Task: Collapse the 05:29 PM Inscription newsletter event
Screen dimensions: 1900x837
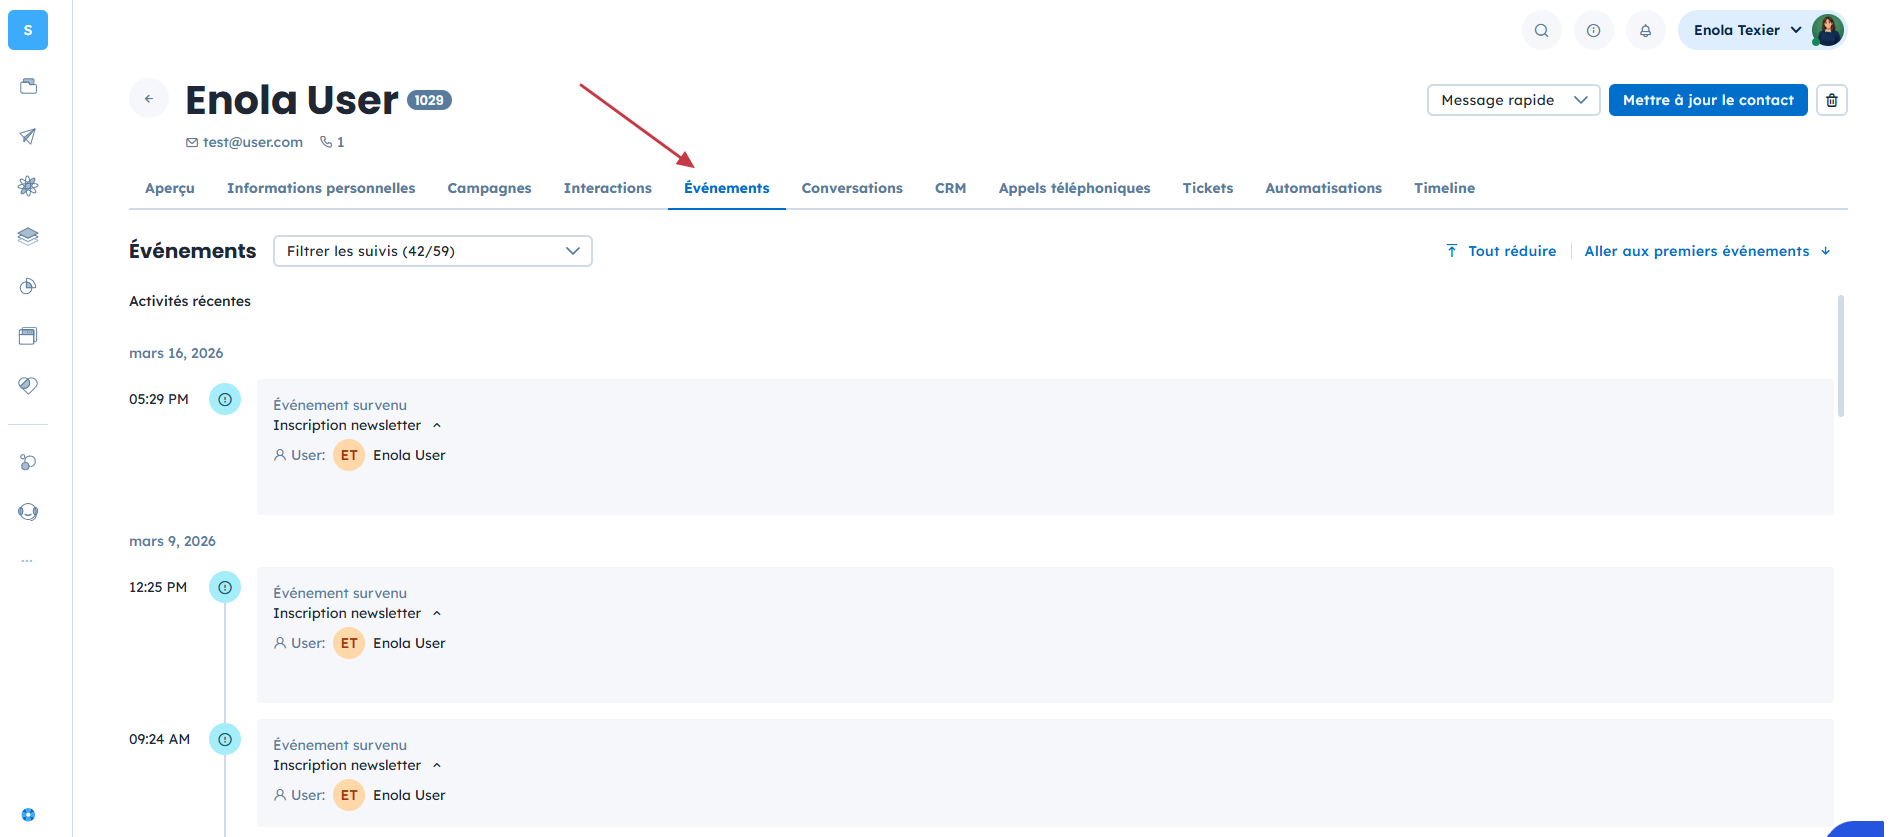Action: (437, 425)
